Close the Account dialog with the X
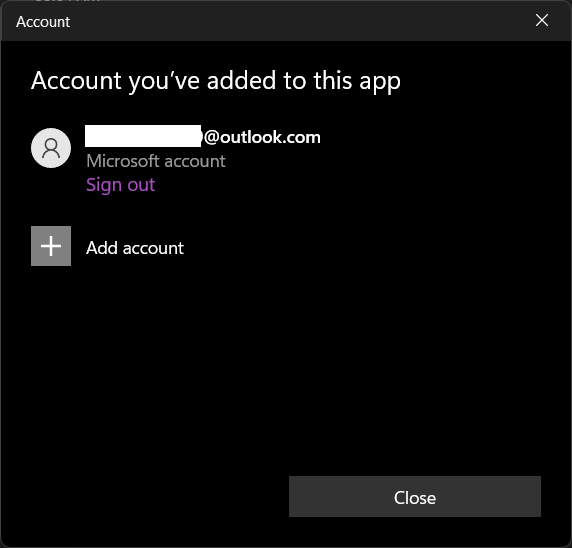Image resolution: width=572 pixels, height=548 pixels. [x=542, y=20]
